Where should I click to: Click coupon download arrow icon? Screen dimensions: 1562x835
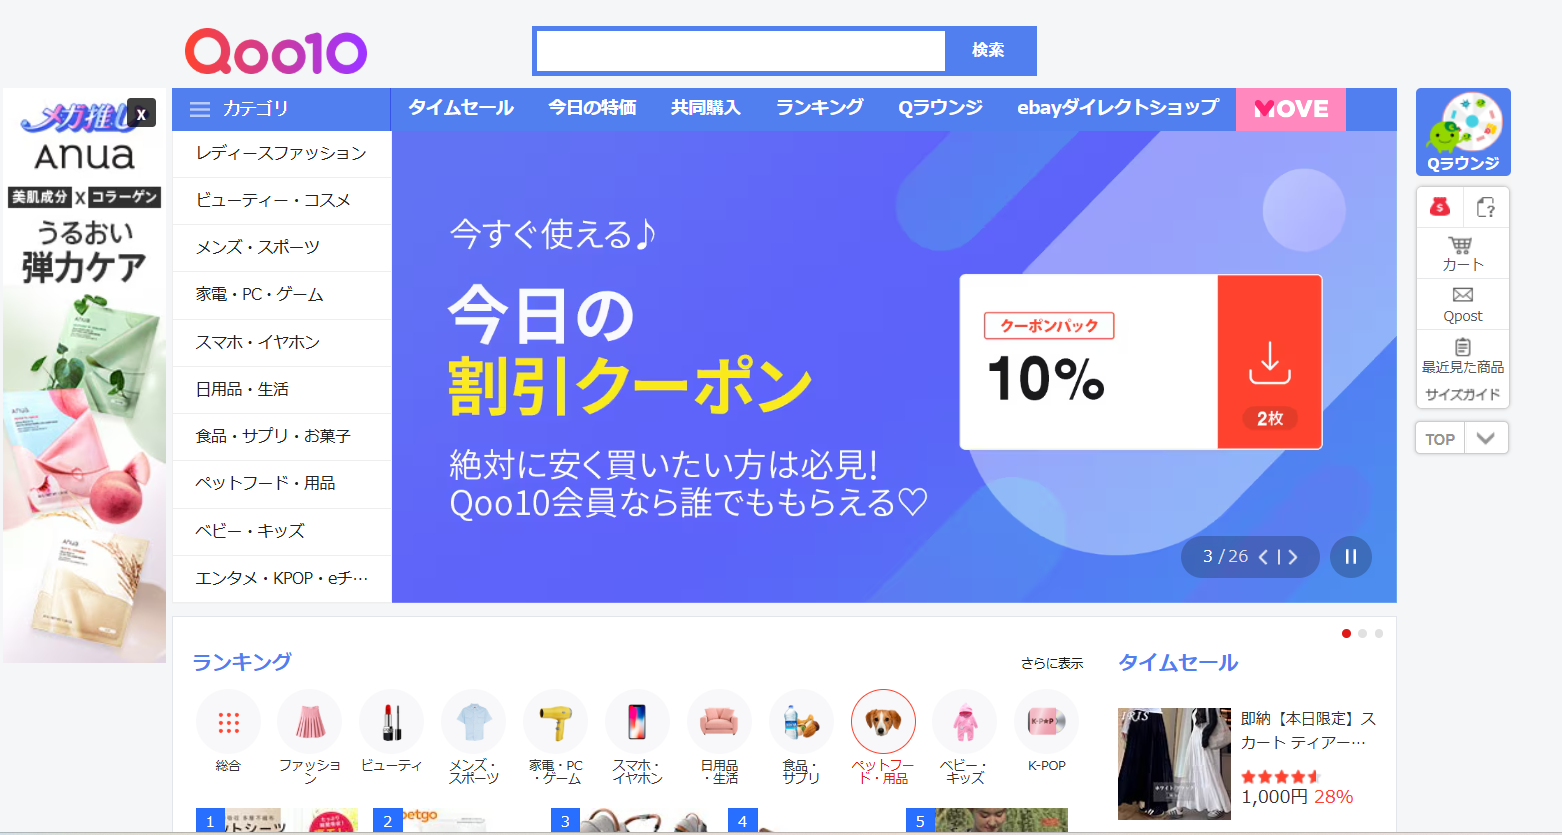click(1270, 363)
